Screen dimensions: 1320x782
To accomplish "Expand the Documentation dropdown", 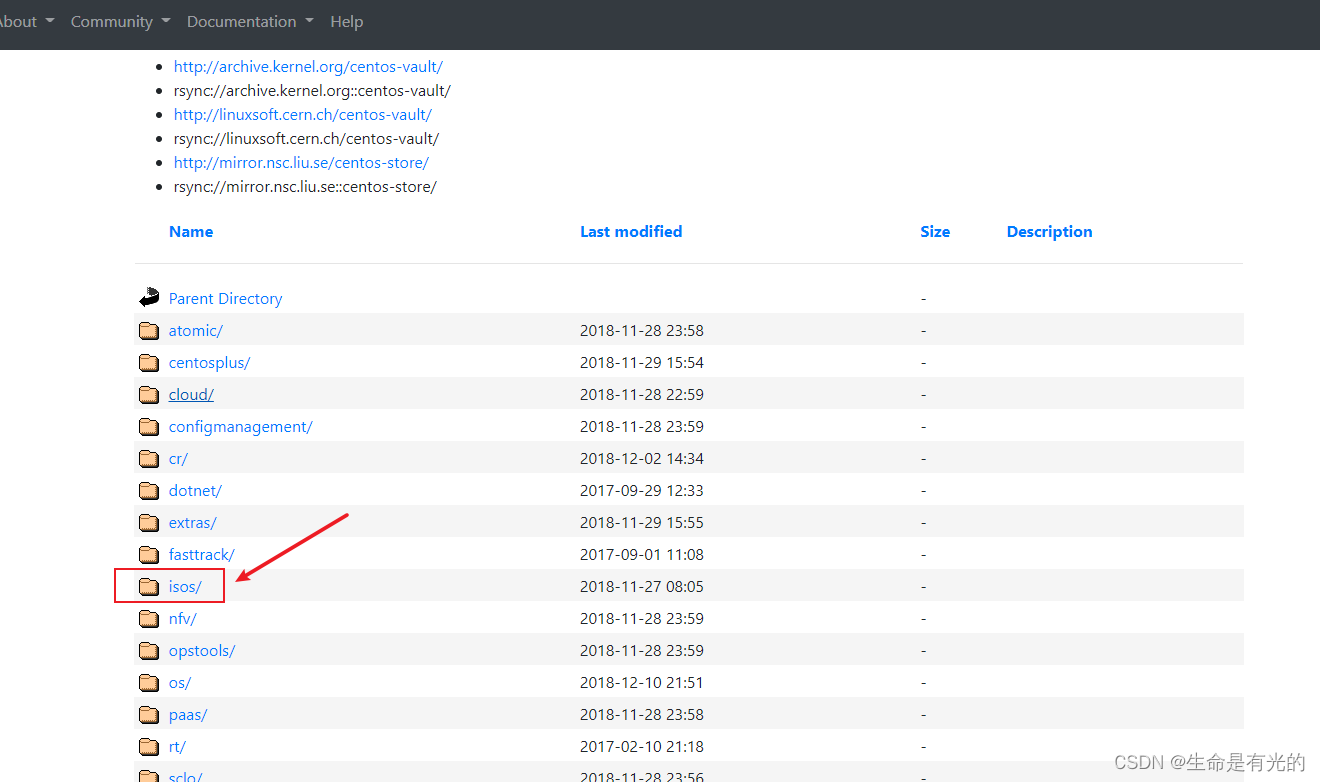I will click(250, 21).
